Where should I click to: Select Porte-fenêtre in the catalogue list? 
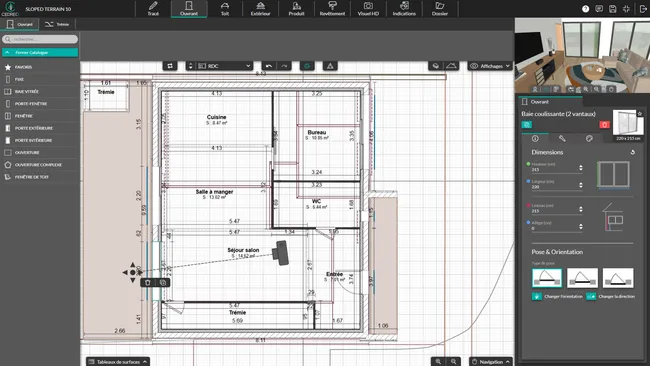pos(31,104)
